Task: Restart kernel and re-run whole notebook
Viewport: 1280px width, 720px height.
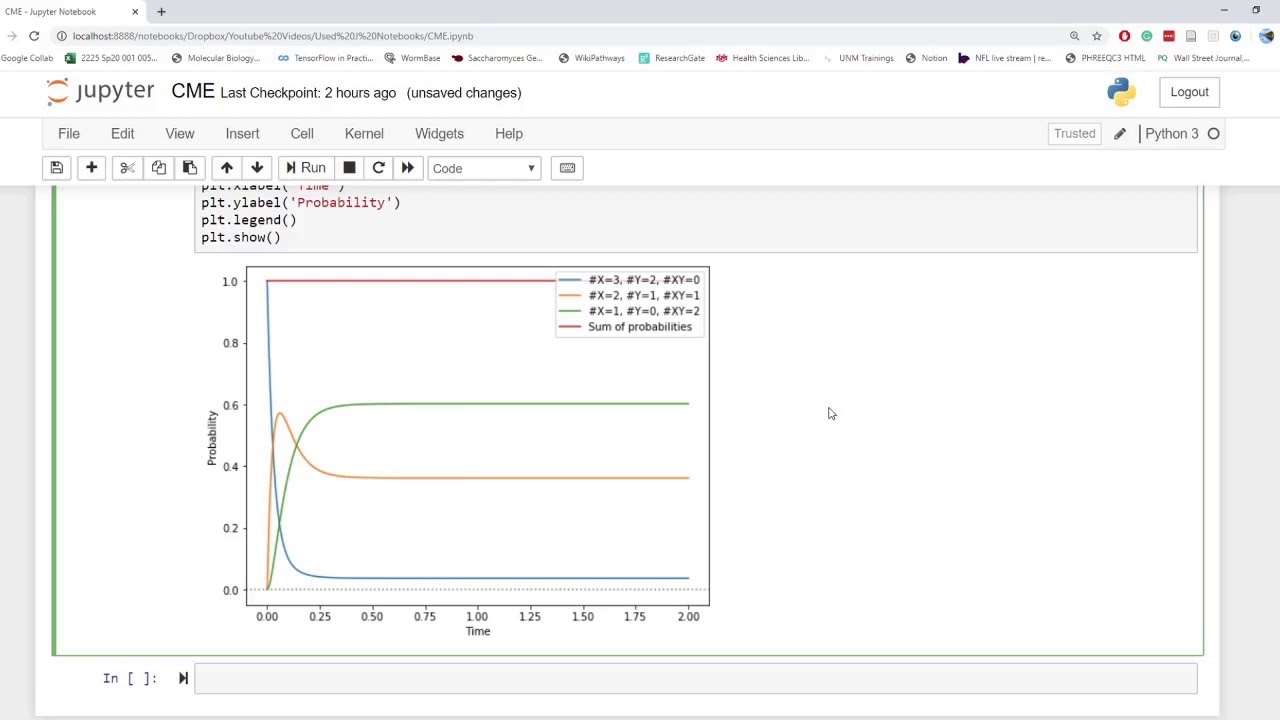Action: [x=407, y=168]
